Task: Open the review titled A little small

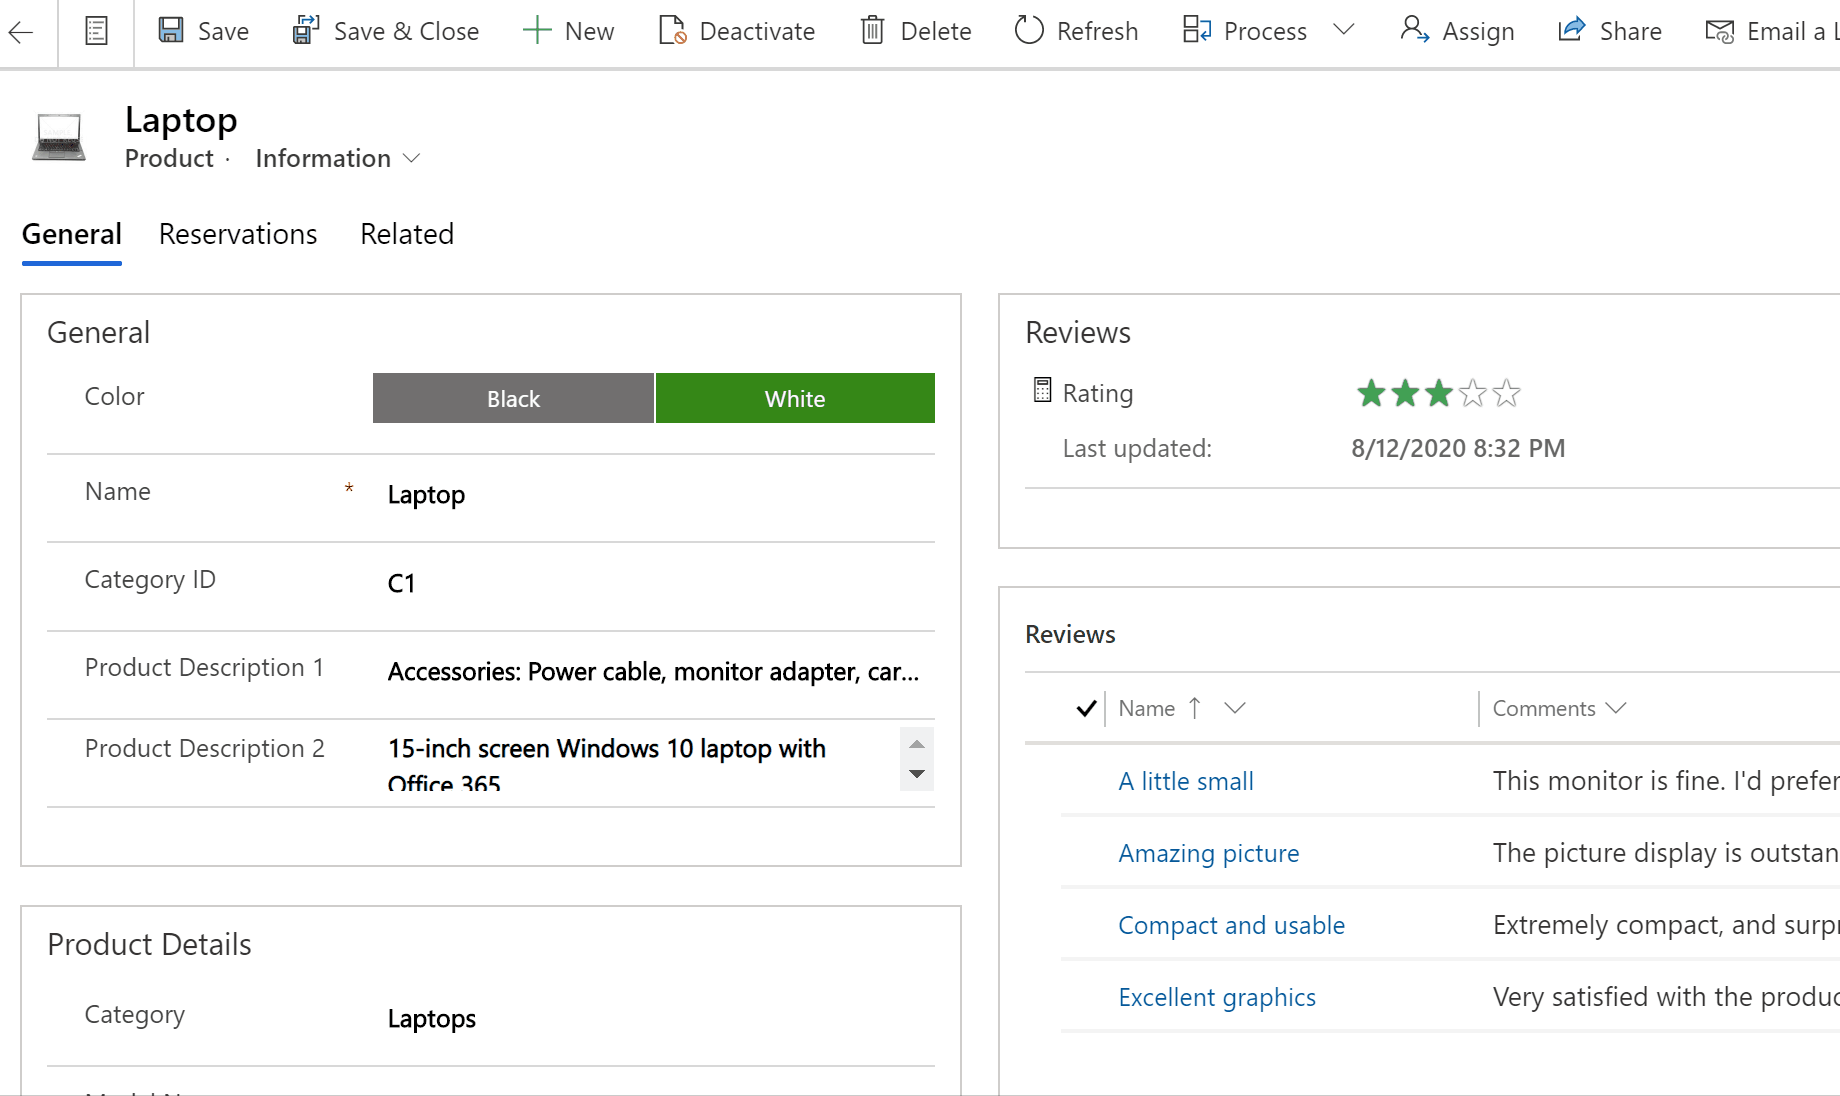Action: (x=1186, y=781)
